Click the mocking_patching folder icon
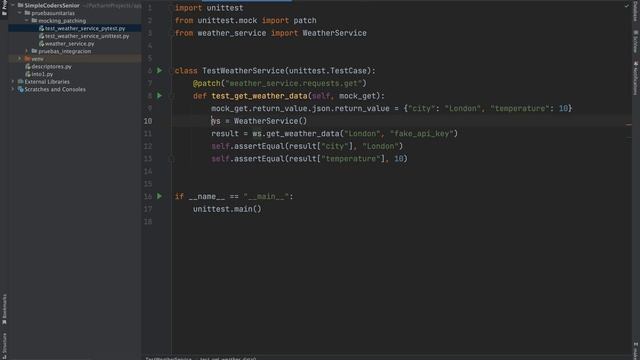The width and height of the screenshot is (640, 360). [34, 20]
